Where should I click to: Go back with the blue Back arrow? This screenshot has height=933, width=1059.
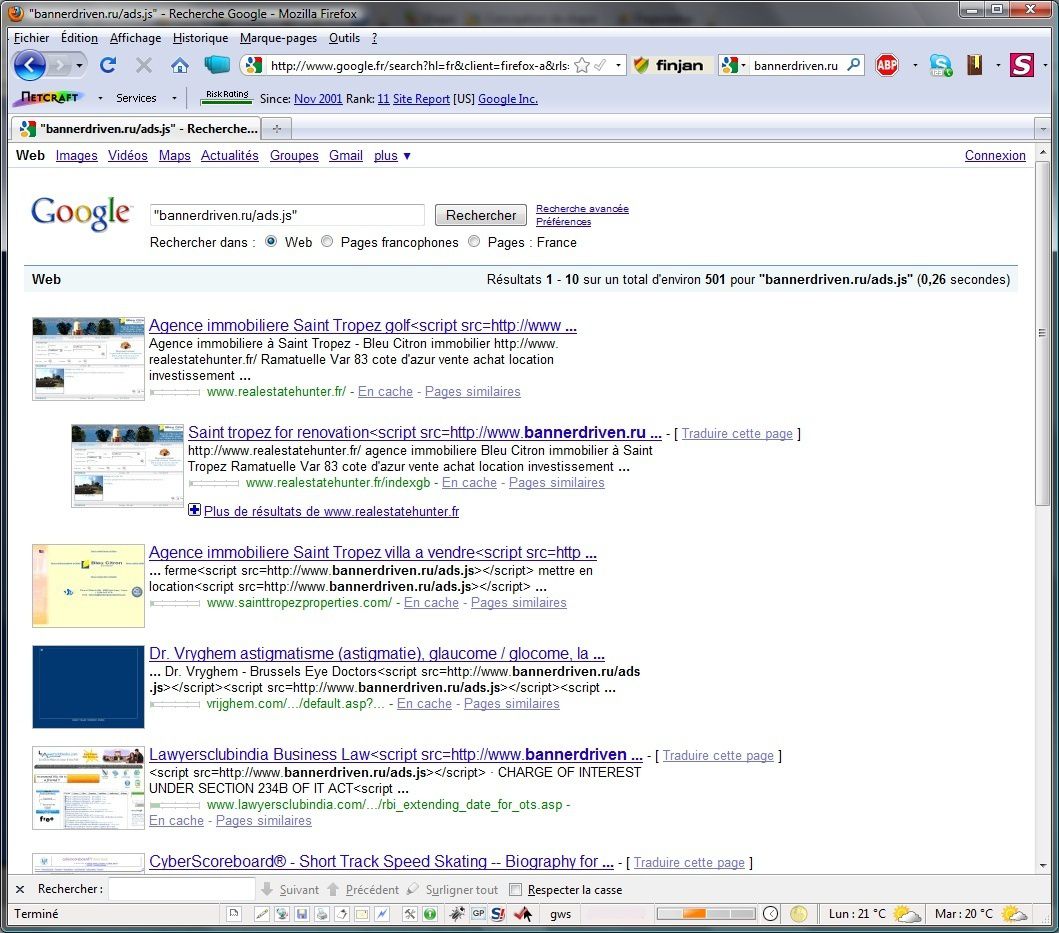coord(30,66)
